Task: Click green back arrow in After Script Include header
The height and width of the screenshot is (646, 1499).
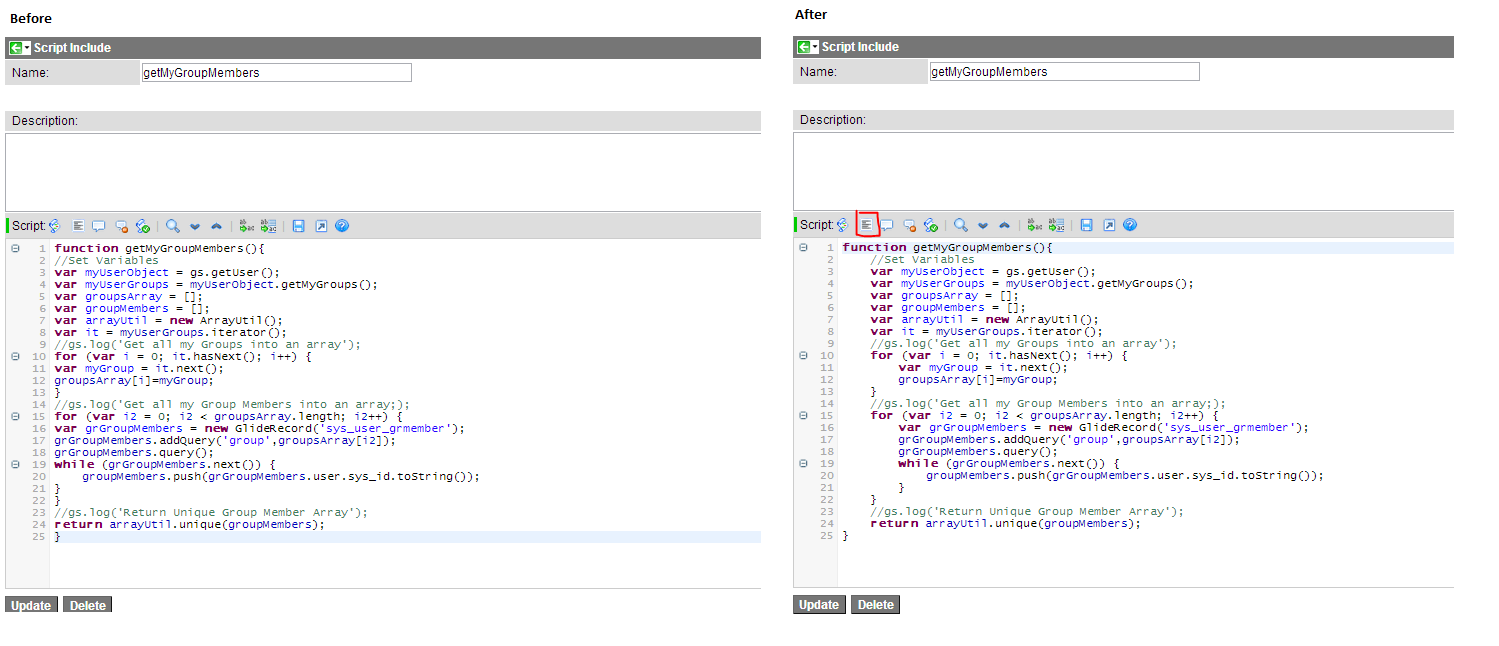Action: (x=804, y=47)
